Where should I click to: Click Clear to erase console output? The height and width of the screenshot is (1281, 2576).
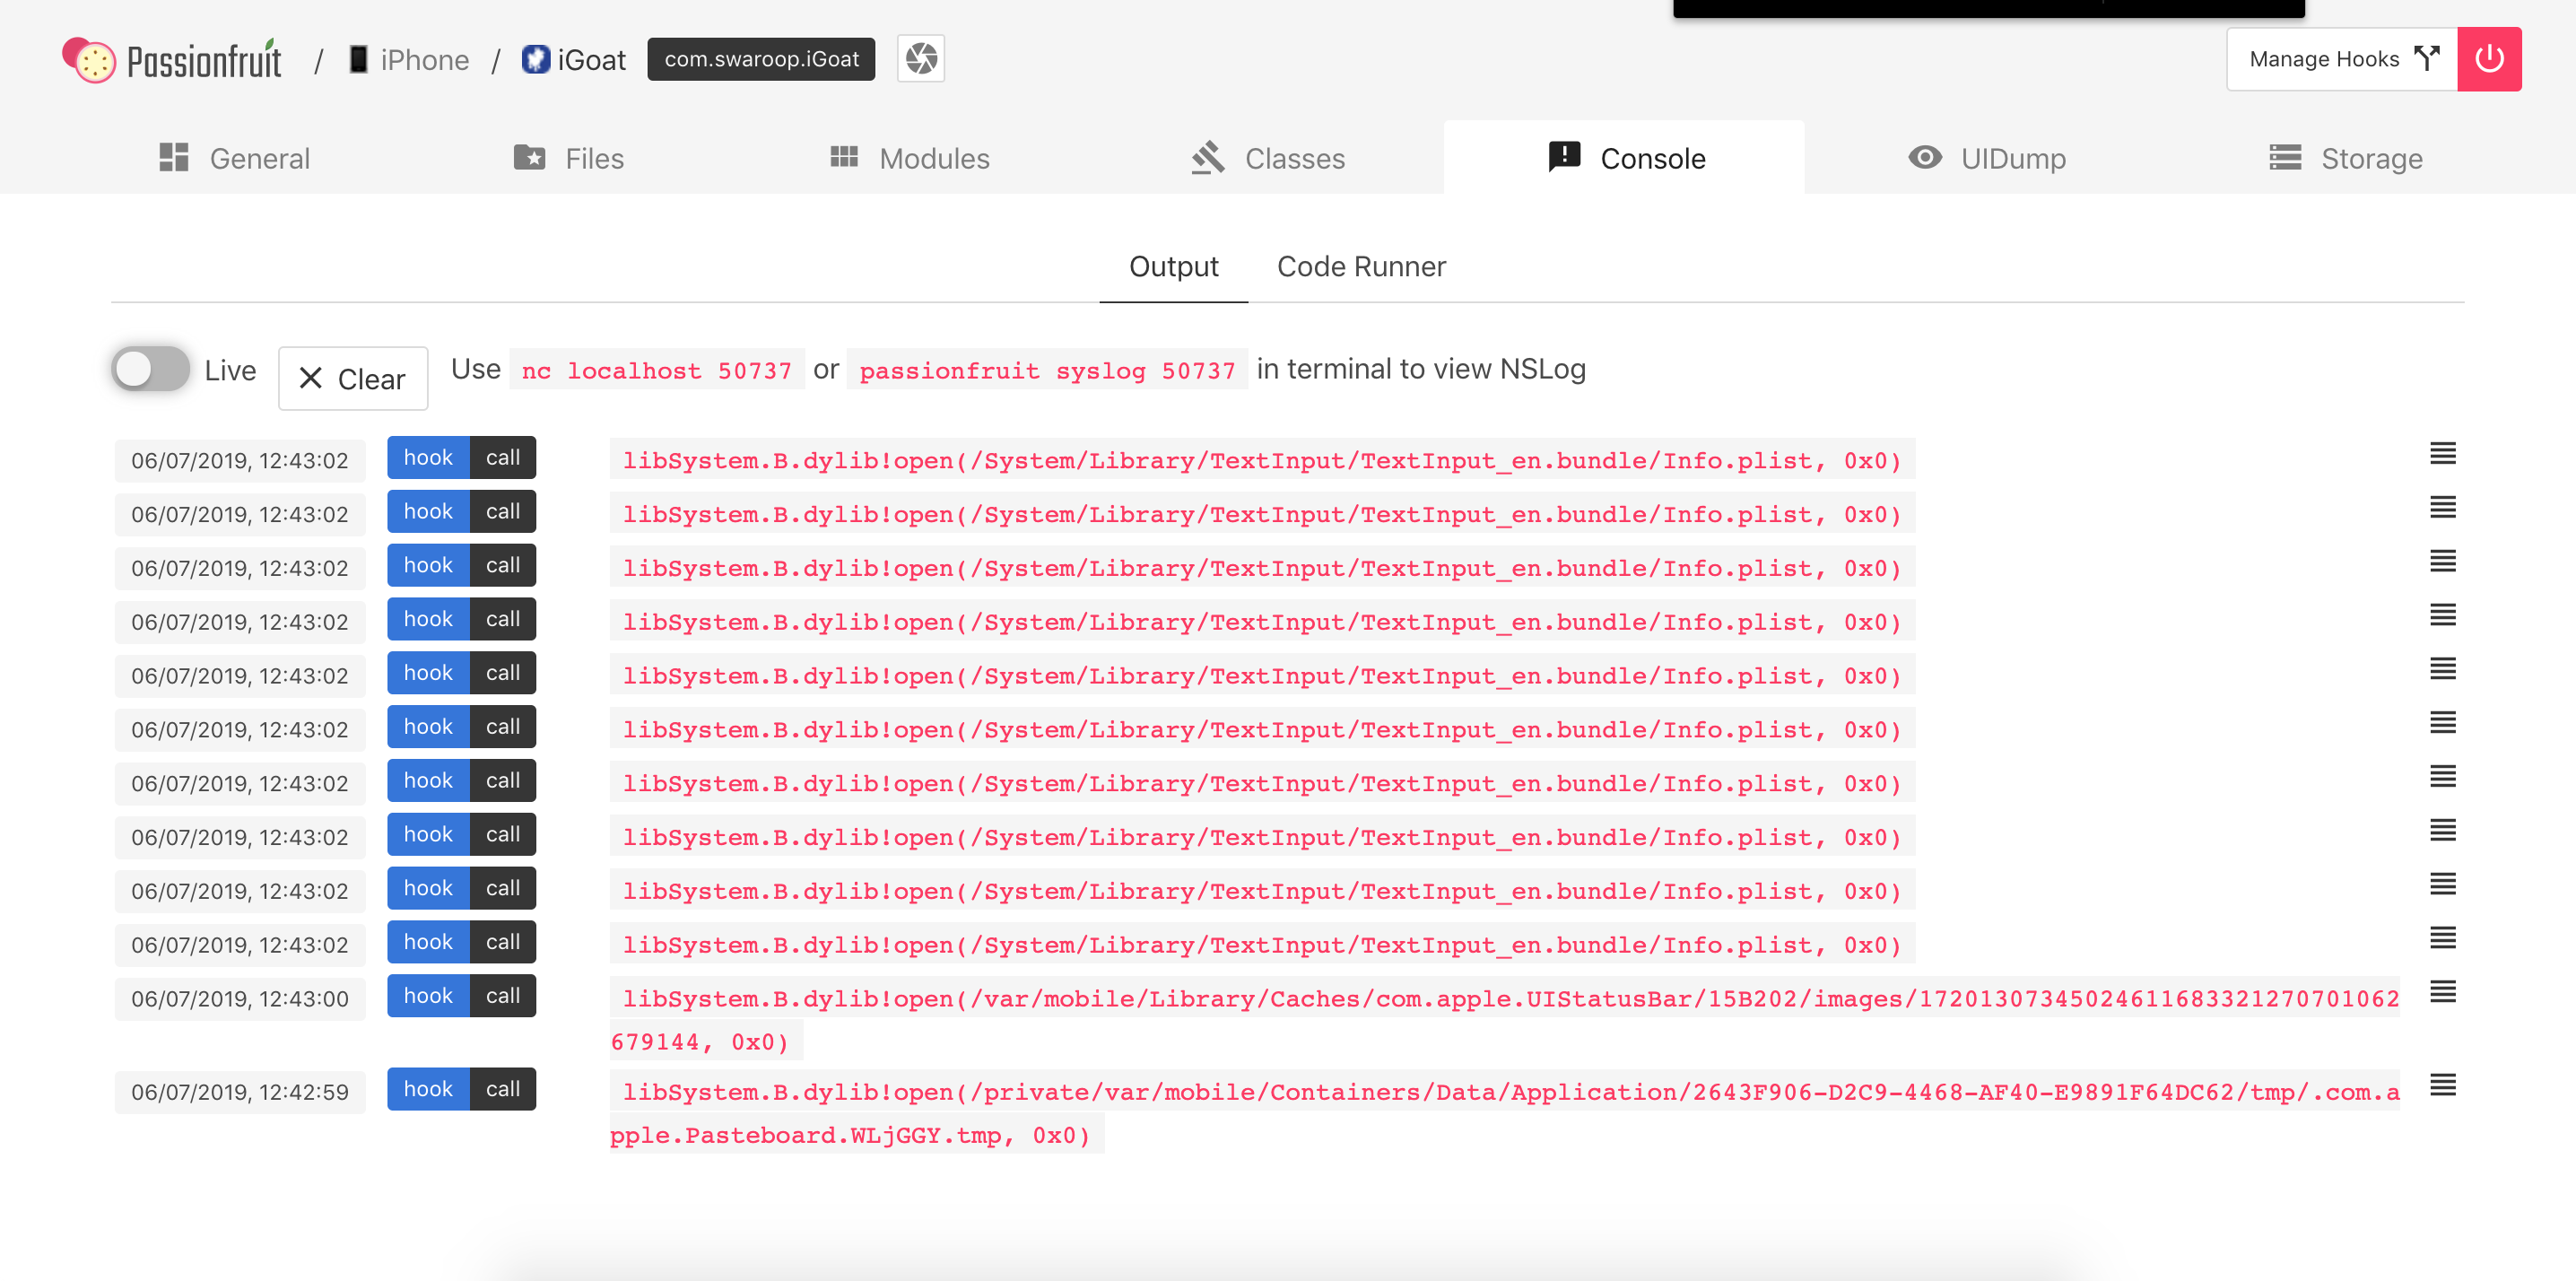point(352,378)
